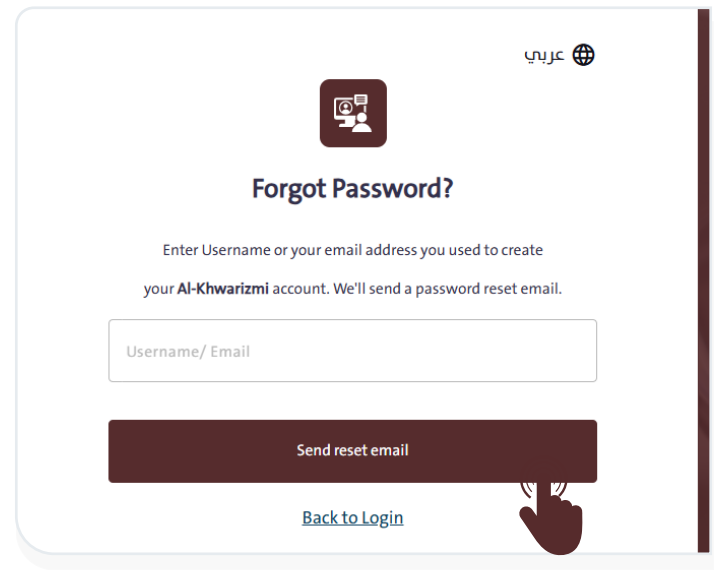This screenshot has height=577, width=714.
Task: Click the word "Login" in the bottom link
Action: pyautogui.click(x=383, y=517)
